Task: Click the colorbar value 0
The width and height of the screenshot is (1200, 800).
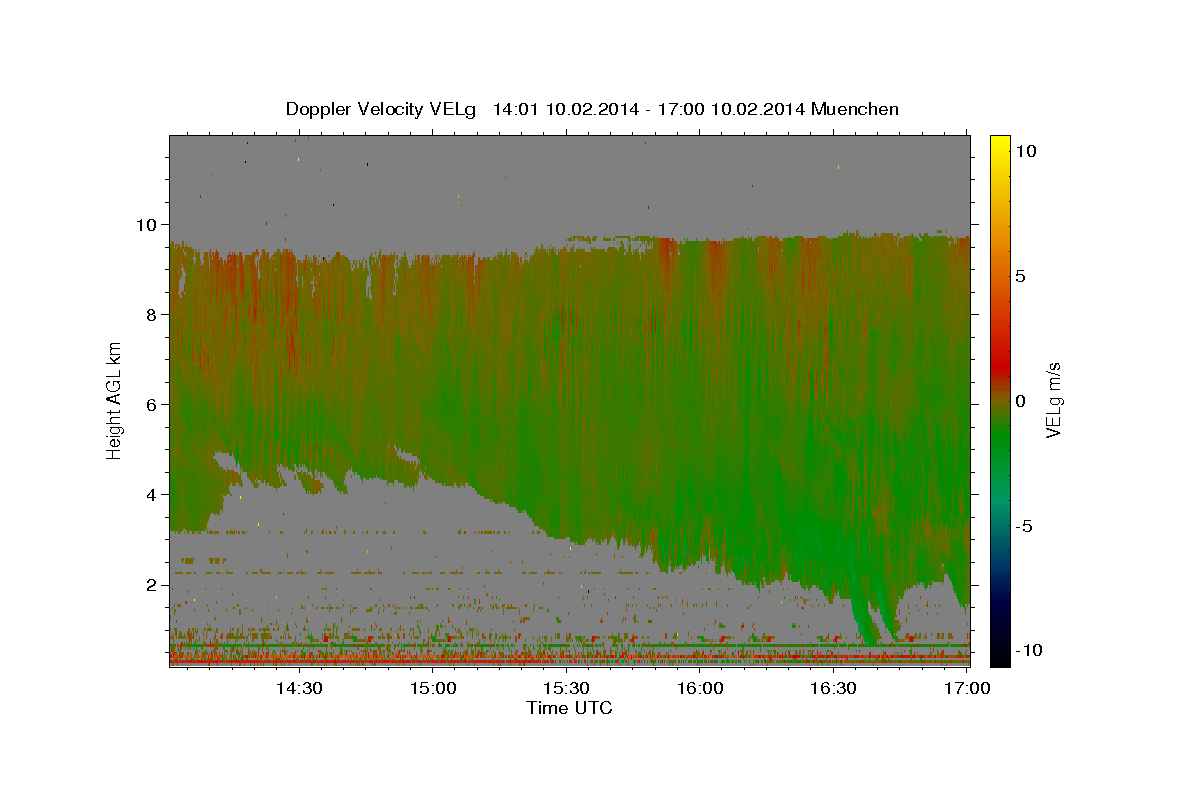Action: (1022, 400)
